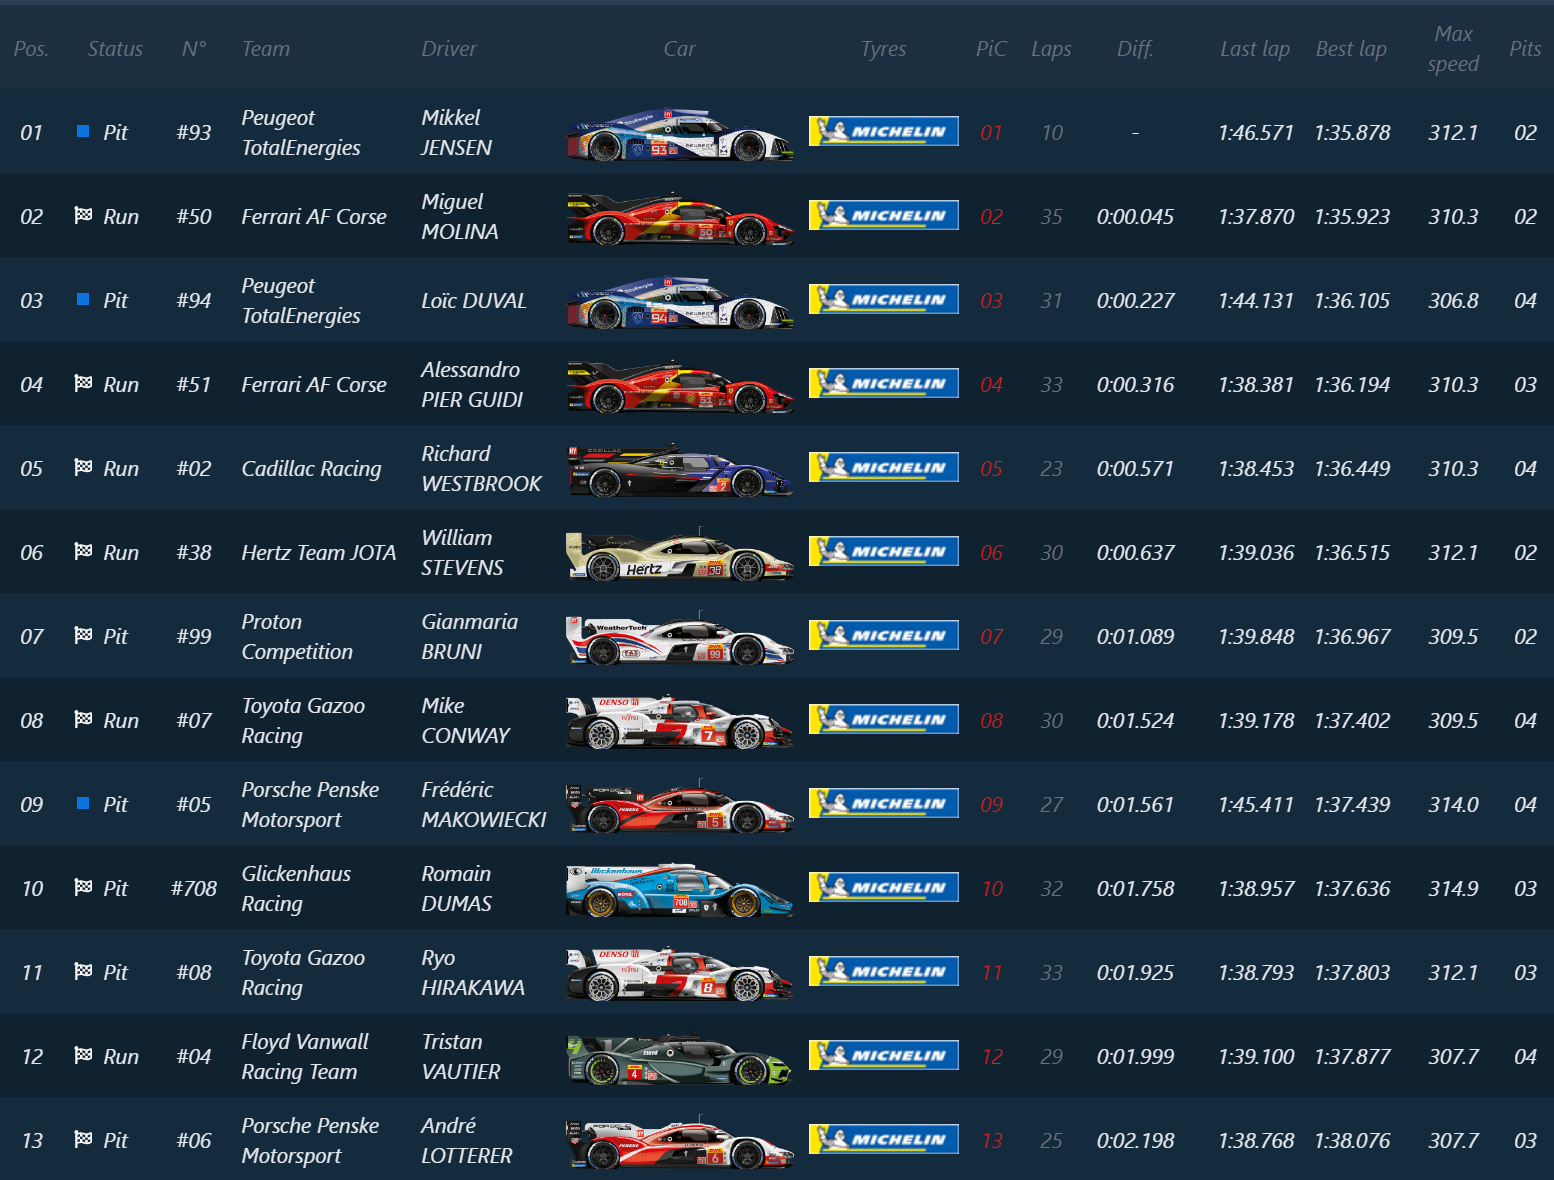Click the #05 Porsche car image
The image size is (1554, 1180).
click(680, 807)
